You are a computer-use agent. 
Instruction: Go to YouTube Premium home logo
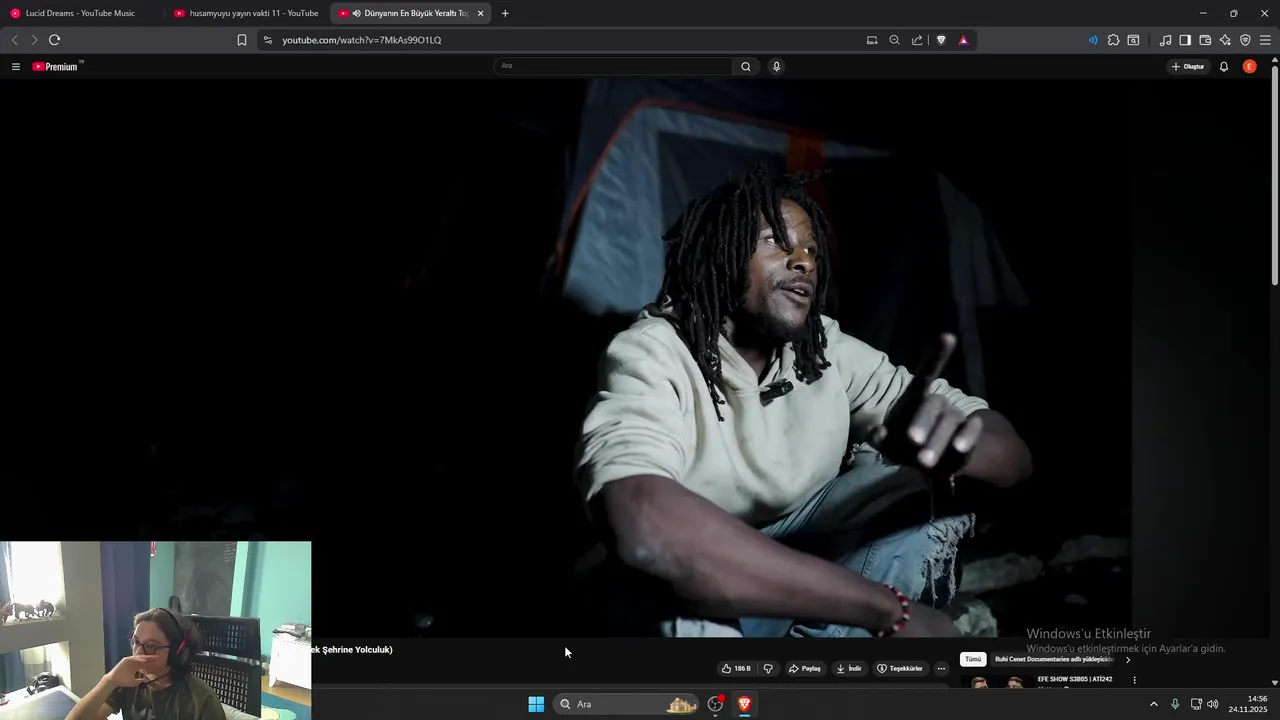pyautogui.click(x=57, y=67)
